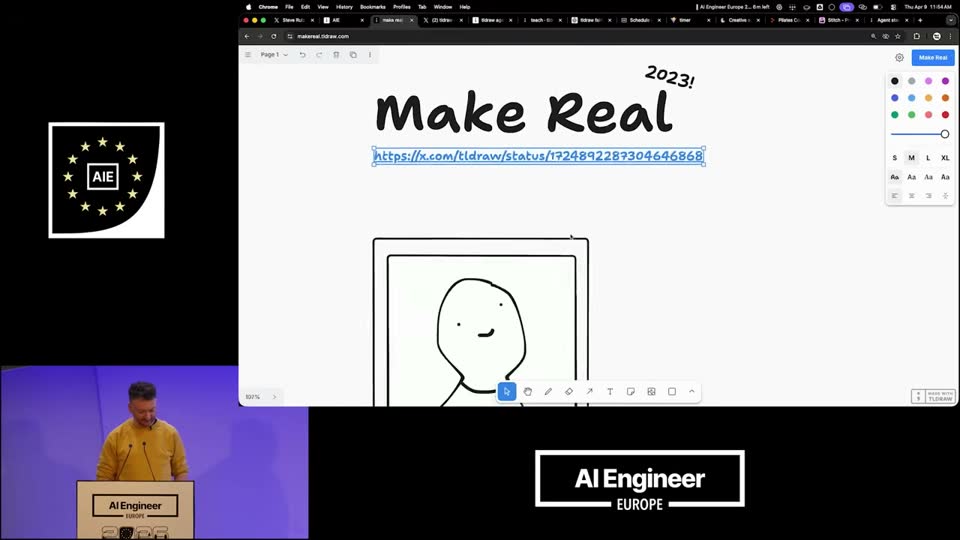Select the Sticky note tool

pos(631,392)
